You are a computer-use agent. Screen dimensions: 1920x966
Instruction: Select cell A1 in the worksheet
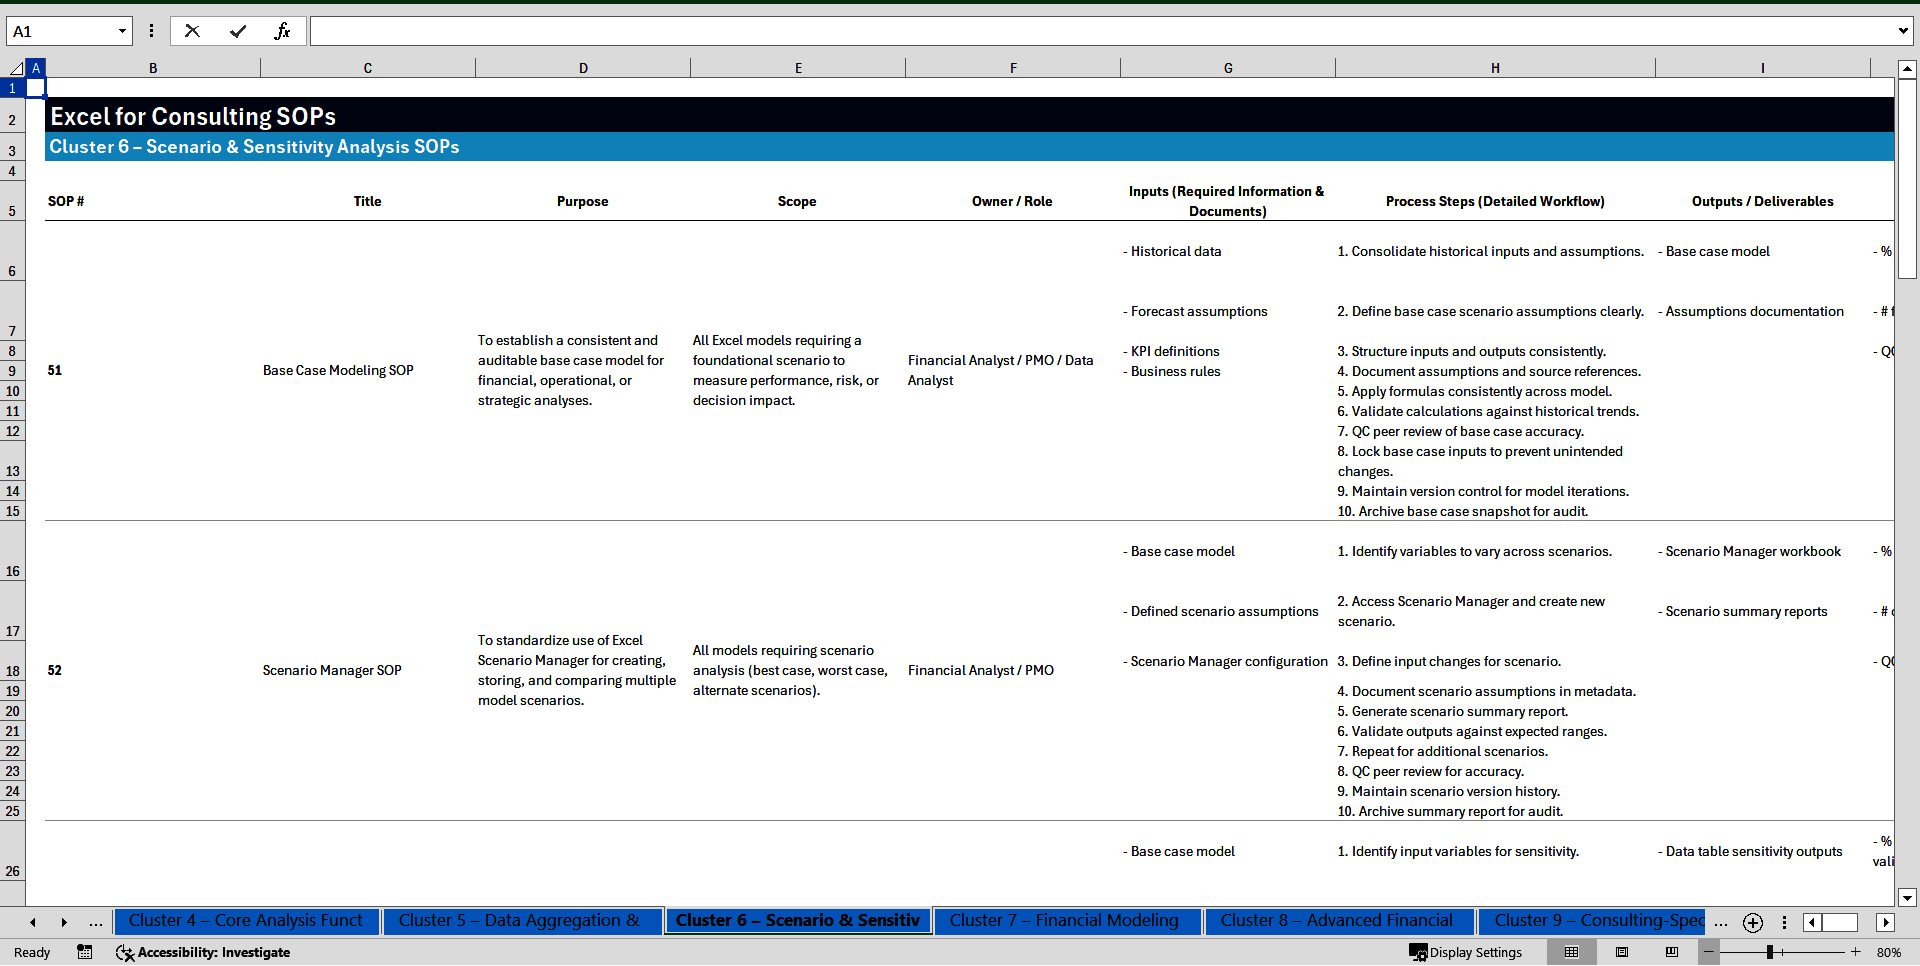pos(35,88)
